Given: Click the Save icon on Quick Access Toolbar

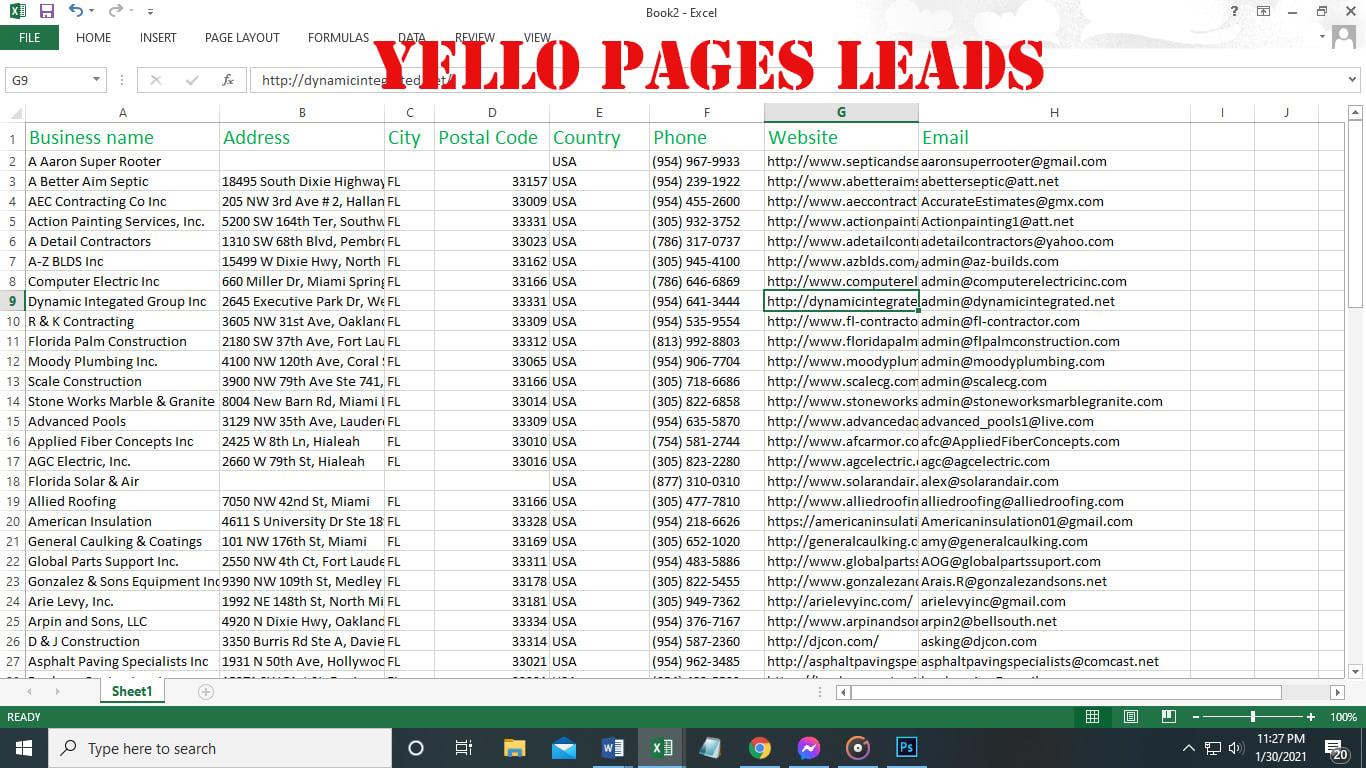Looking at the screenshot, I should pos(46,11).
